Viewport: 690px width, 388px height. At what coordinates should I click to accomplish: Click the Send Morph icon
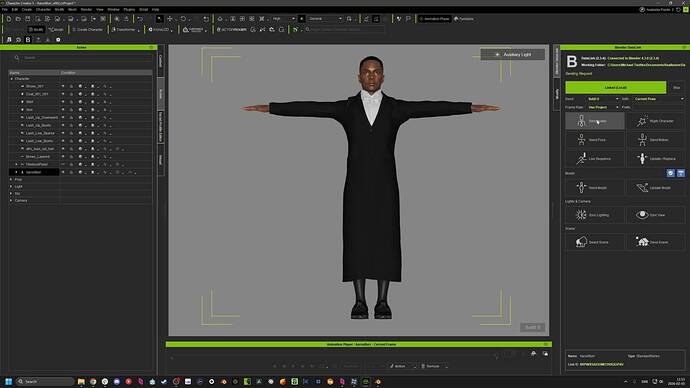coord(581,187)
